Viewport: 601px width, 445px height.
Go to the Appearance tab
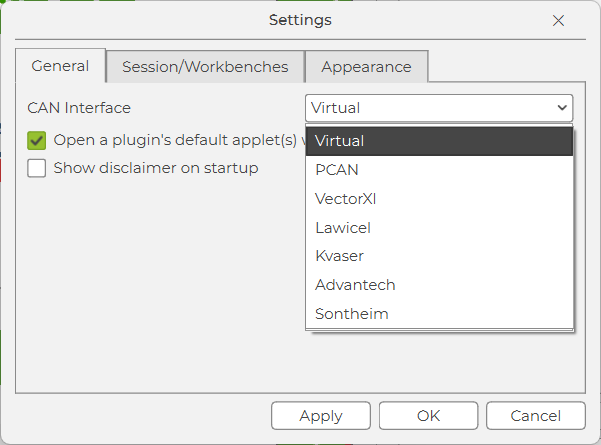tap(366, 67)
